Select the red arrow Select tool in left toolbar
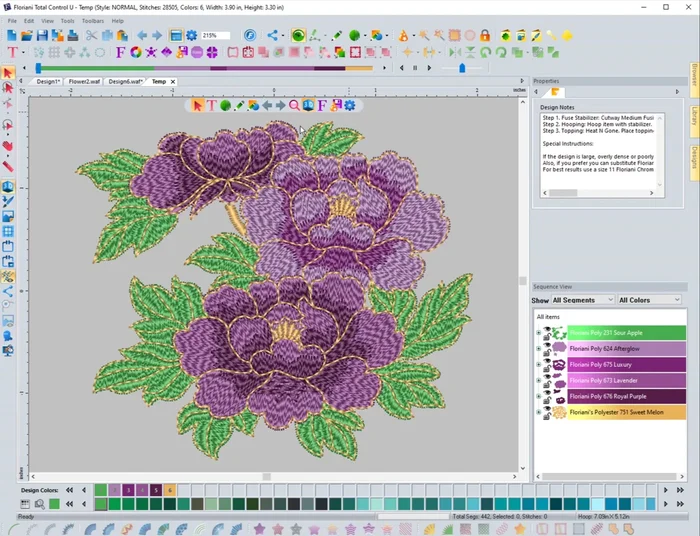 click(8, 73)
